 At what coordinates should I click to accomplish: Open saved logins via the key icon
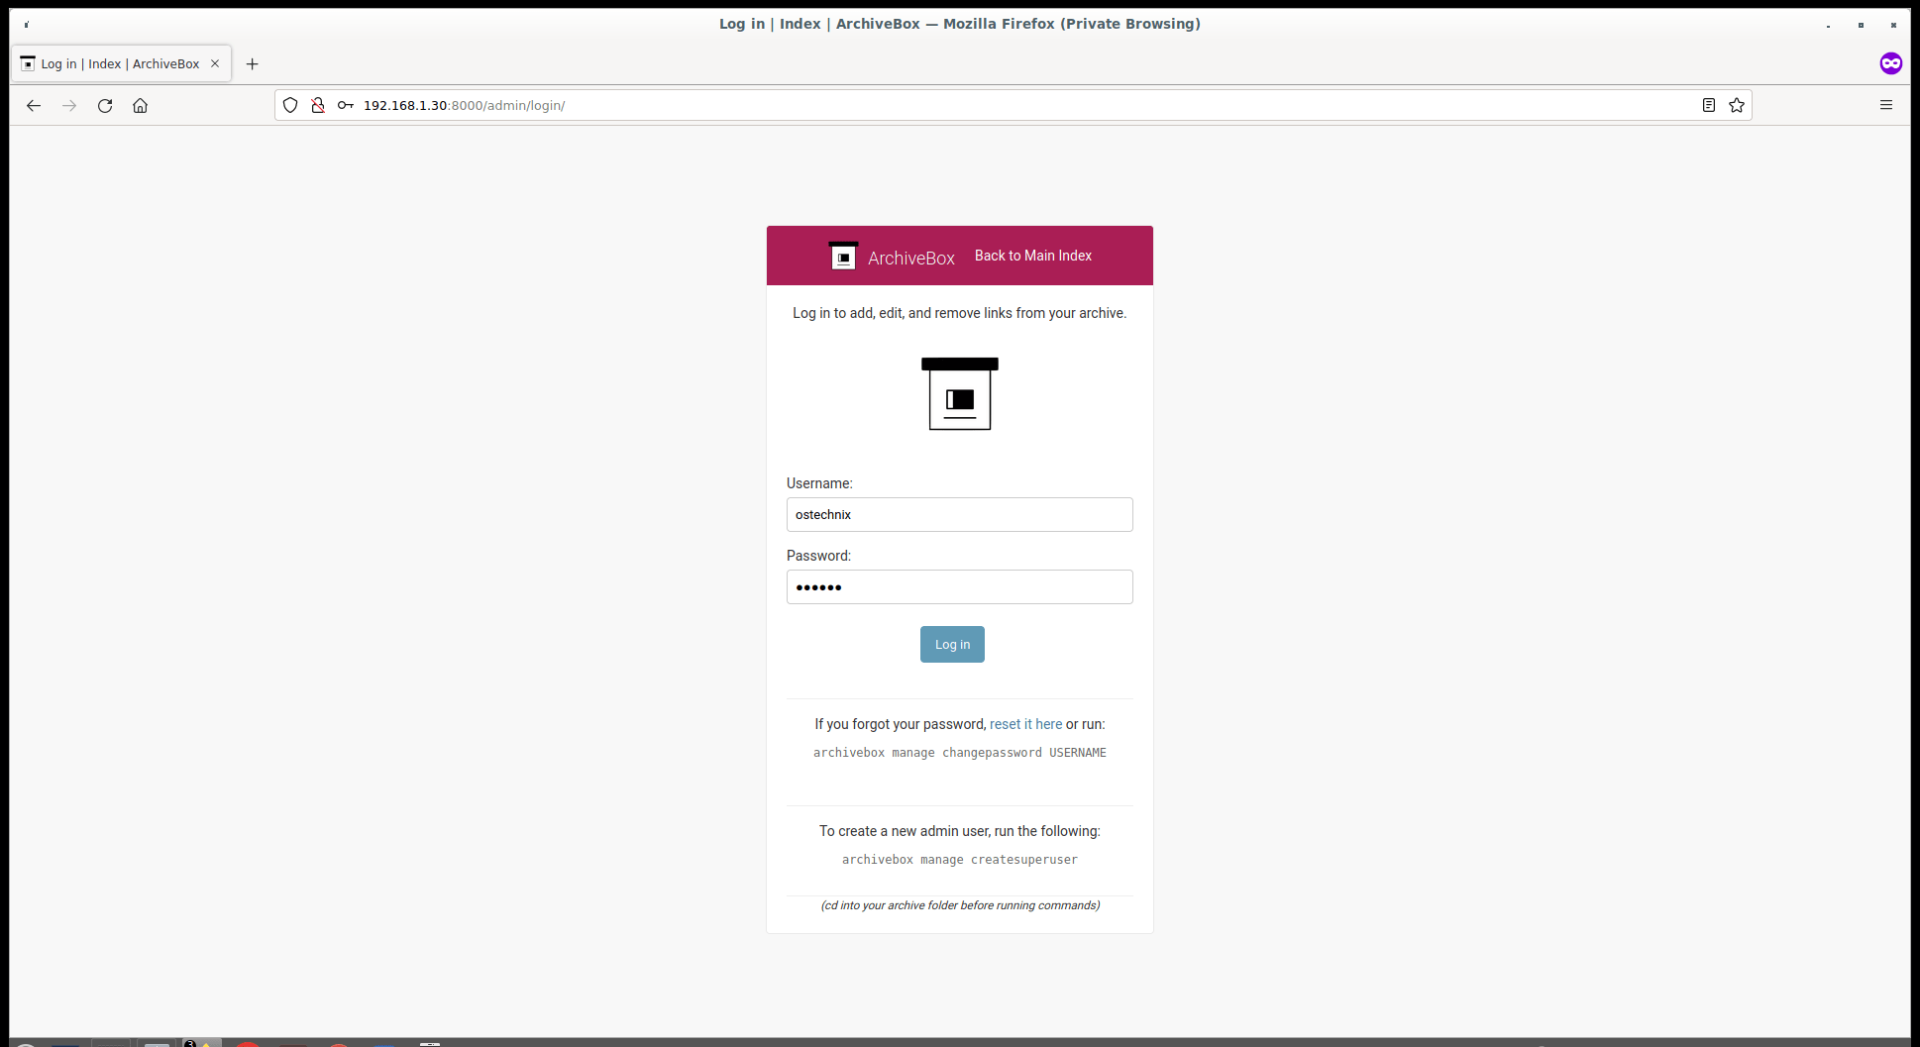345,105
